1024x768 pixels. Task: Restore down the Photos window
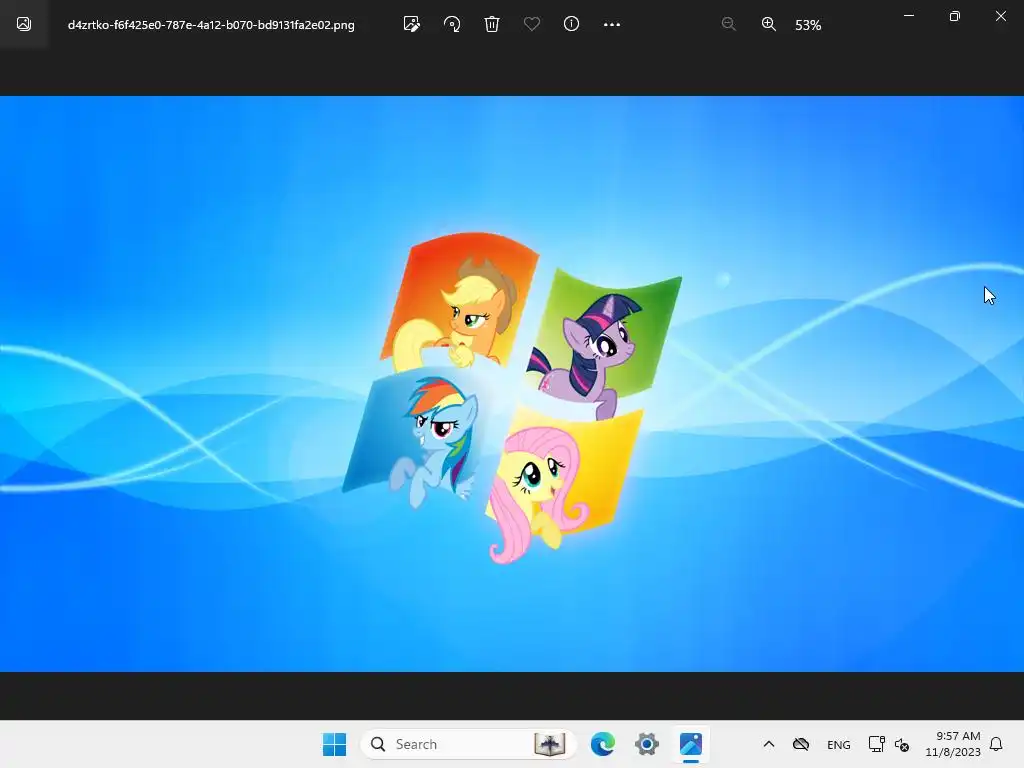tap(955, 16)
